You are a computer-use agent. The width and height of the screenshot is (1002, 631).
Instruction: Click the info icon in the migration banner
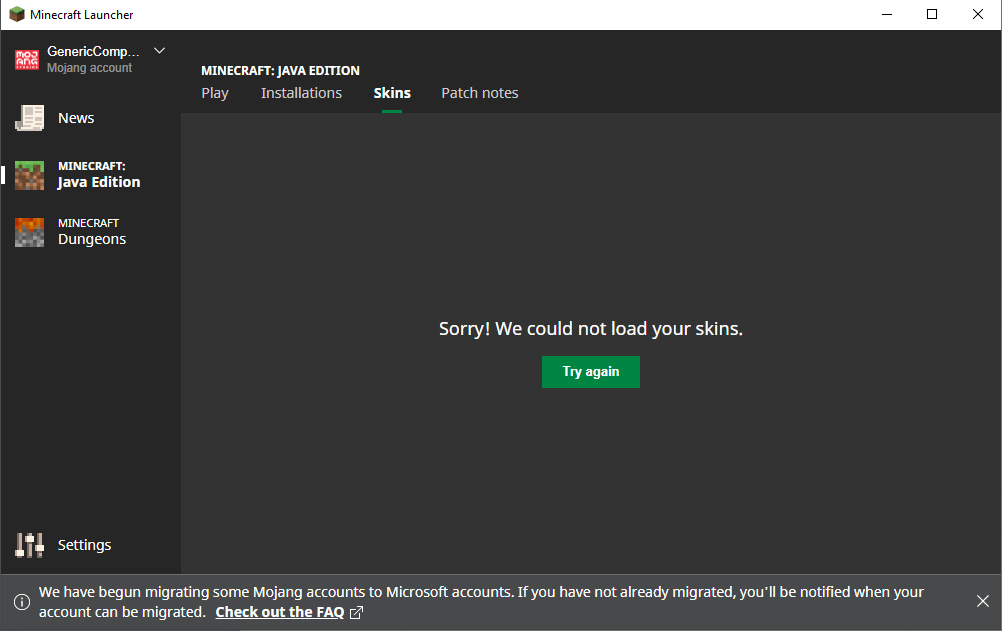pyautogui.click(x=22, y=602)
